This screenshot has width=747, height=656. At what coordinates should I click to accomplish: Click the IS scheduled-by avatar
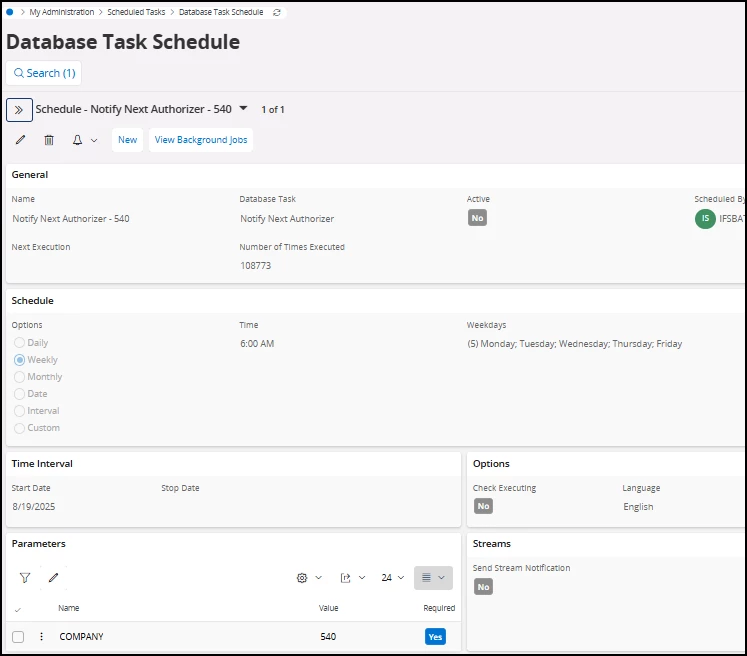click(x=705, y=218)
